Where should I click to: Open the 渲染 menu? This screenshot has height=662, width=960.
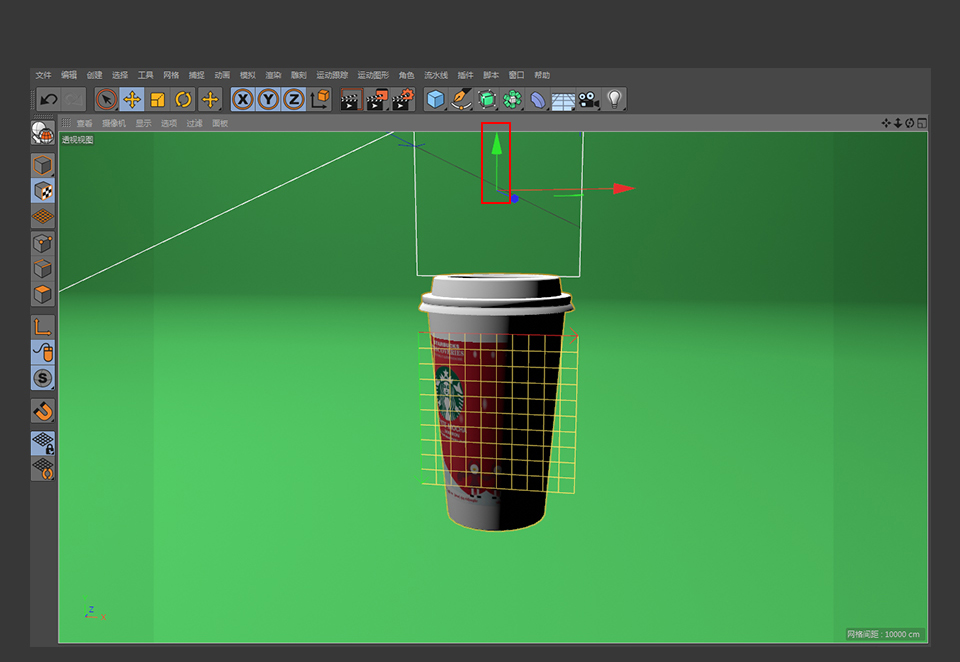tap(273, 75)
